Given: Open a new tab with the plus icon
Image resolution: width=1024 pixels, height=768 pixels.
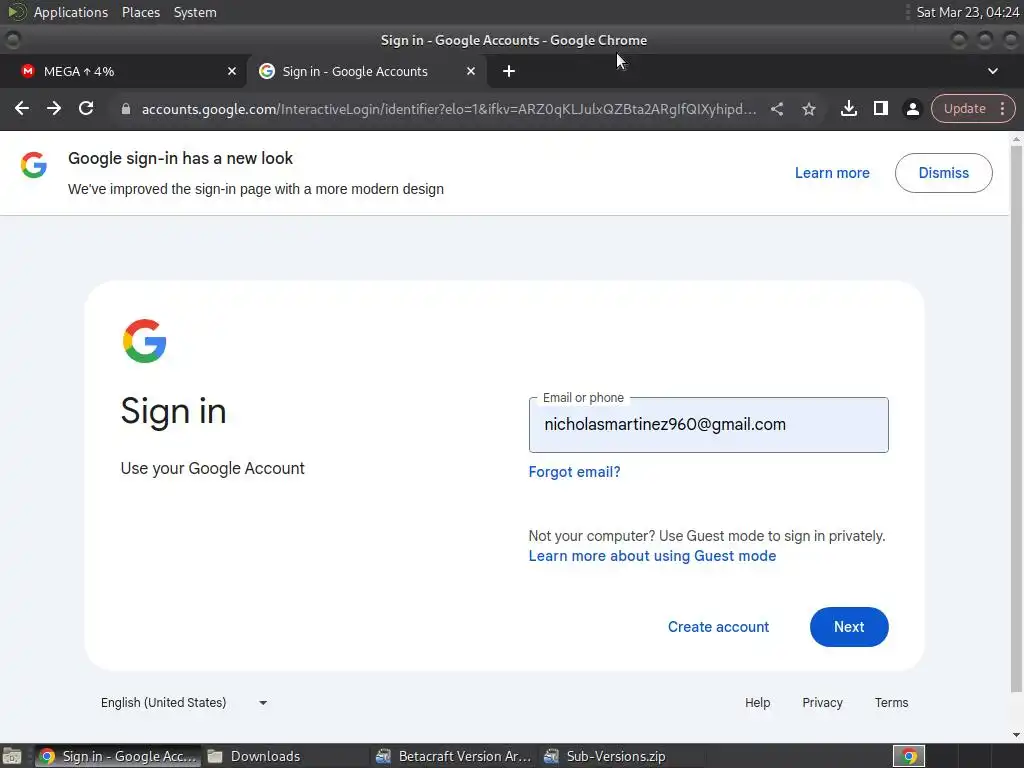Looking at the screenshot, I should tap(509, 71).
